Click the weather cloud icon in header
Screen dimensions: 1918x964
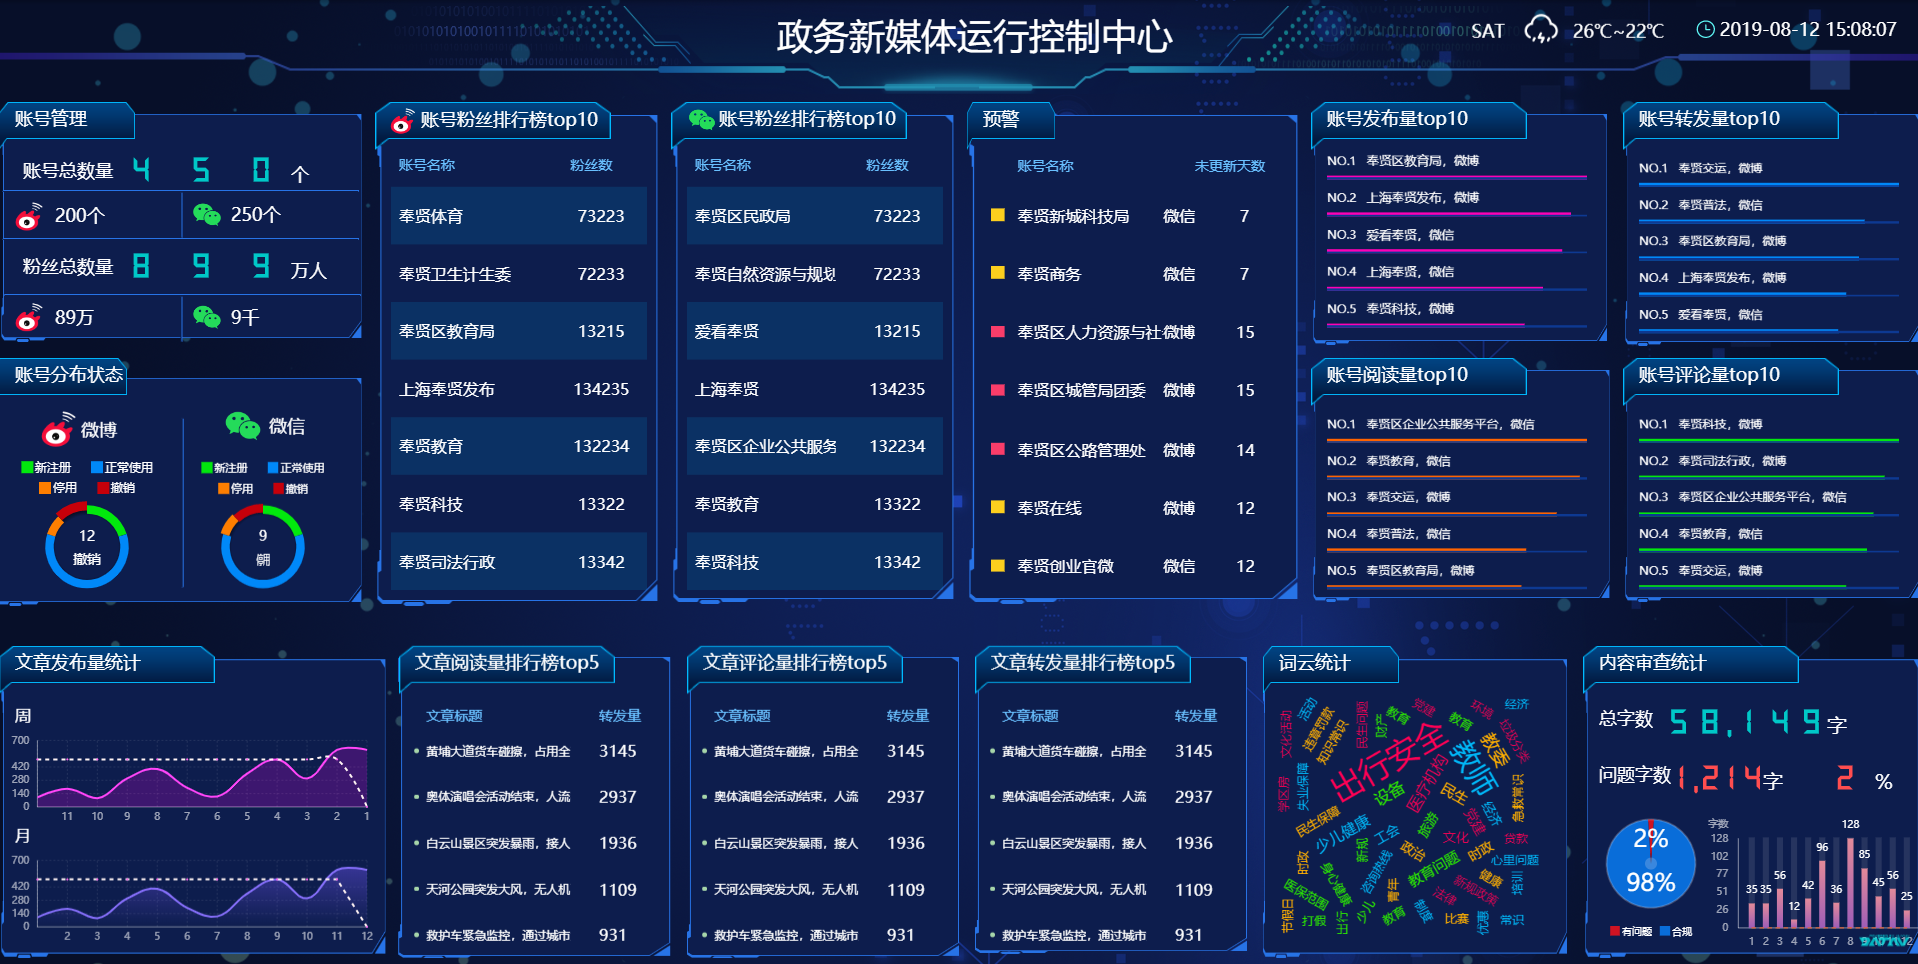(x=1540, y=30)
